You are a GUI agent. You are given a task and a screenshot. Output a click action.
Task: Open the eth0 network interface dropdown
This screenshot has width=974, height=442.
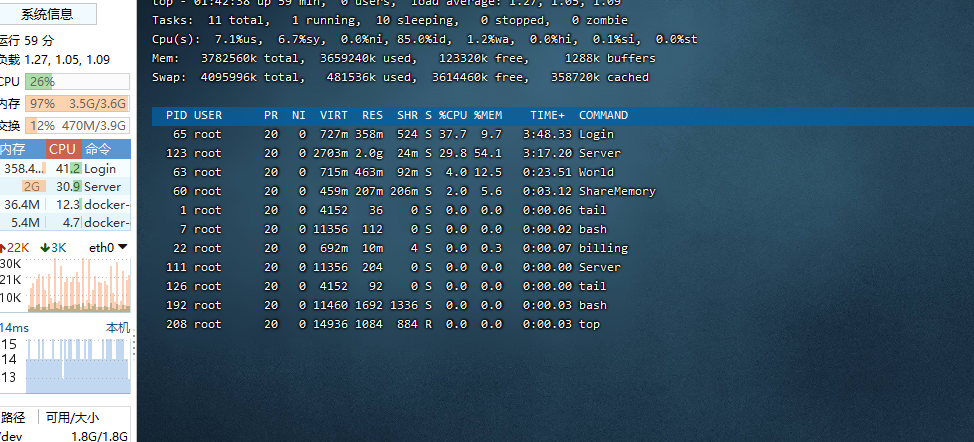[108, 247]
